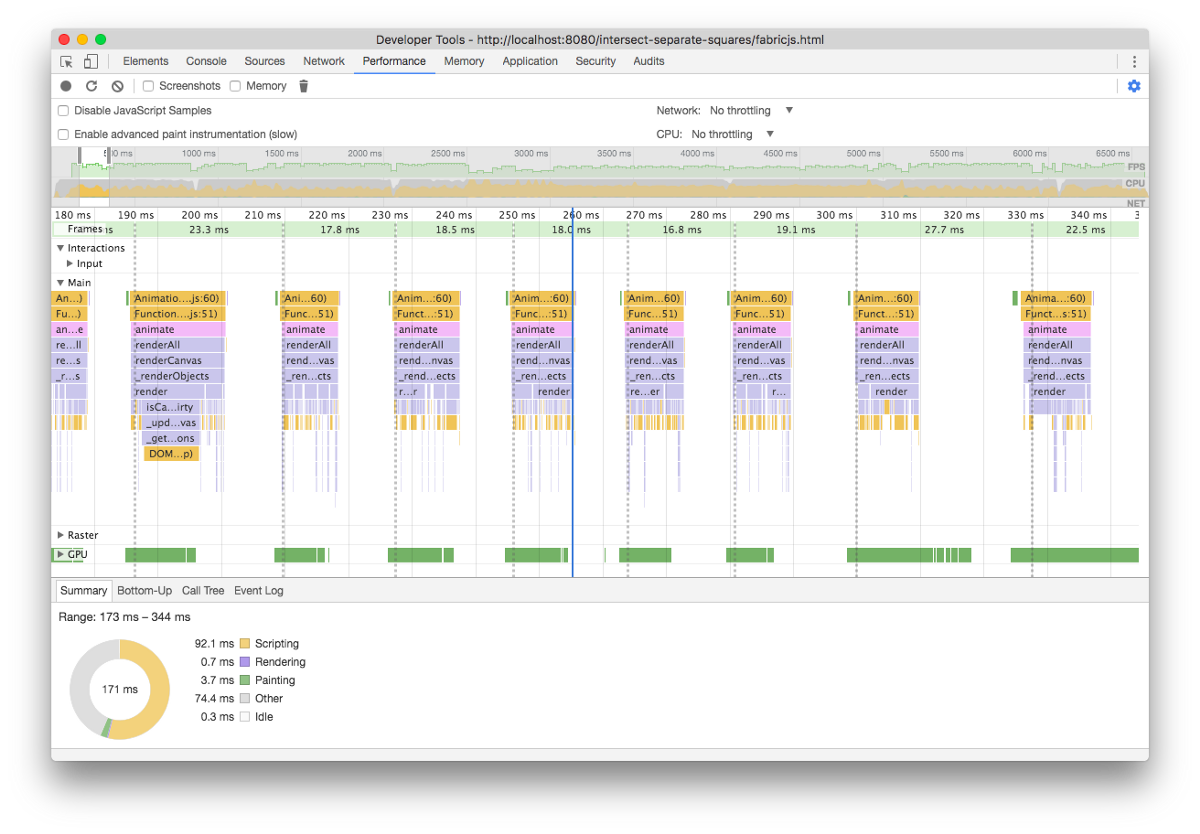Open the CPU throttling dropdown
This screenshot has height=834, width=1200.
tap(733, 134)
